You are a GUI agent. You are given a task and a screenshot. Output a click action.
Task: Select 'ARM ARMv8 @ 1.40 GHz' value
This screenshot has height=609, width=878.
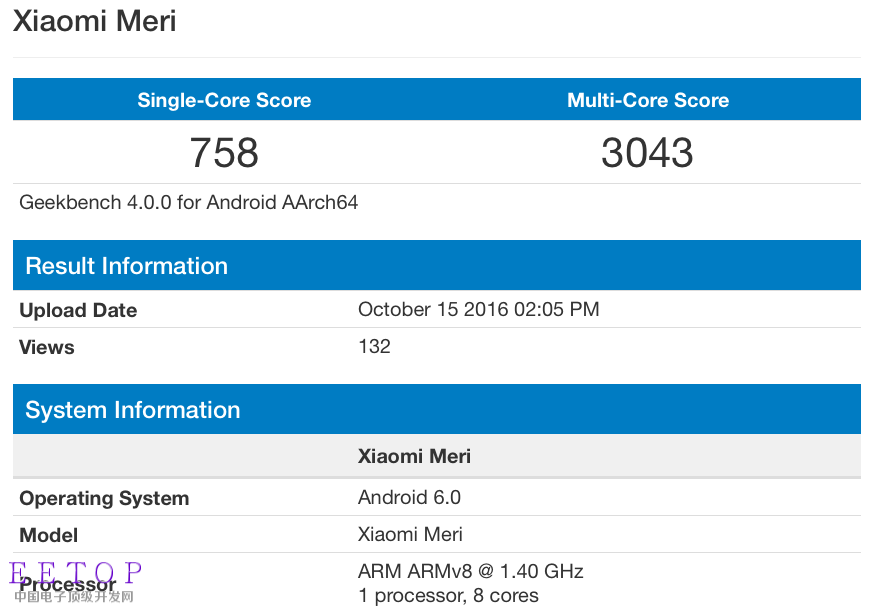point(471,571)
